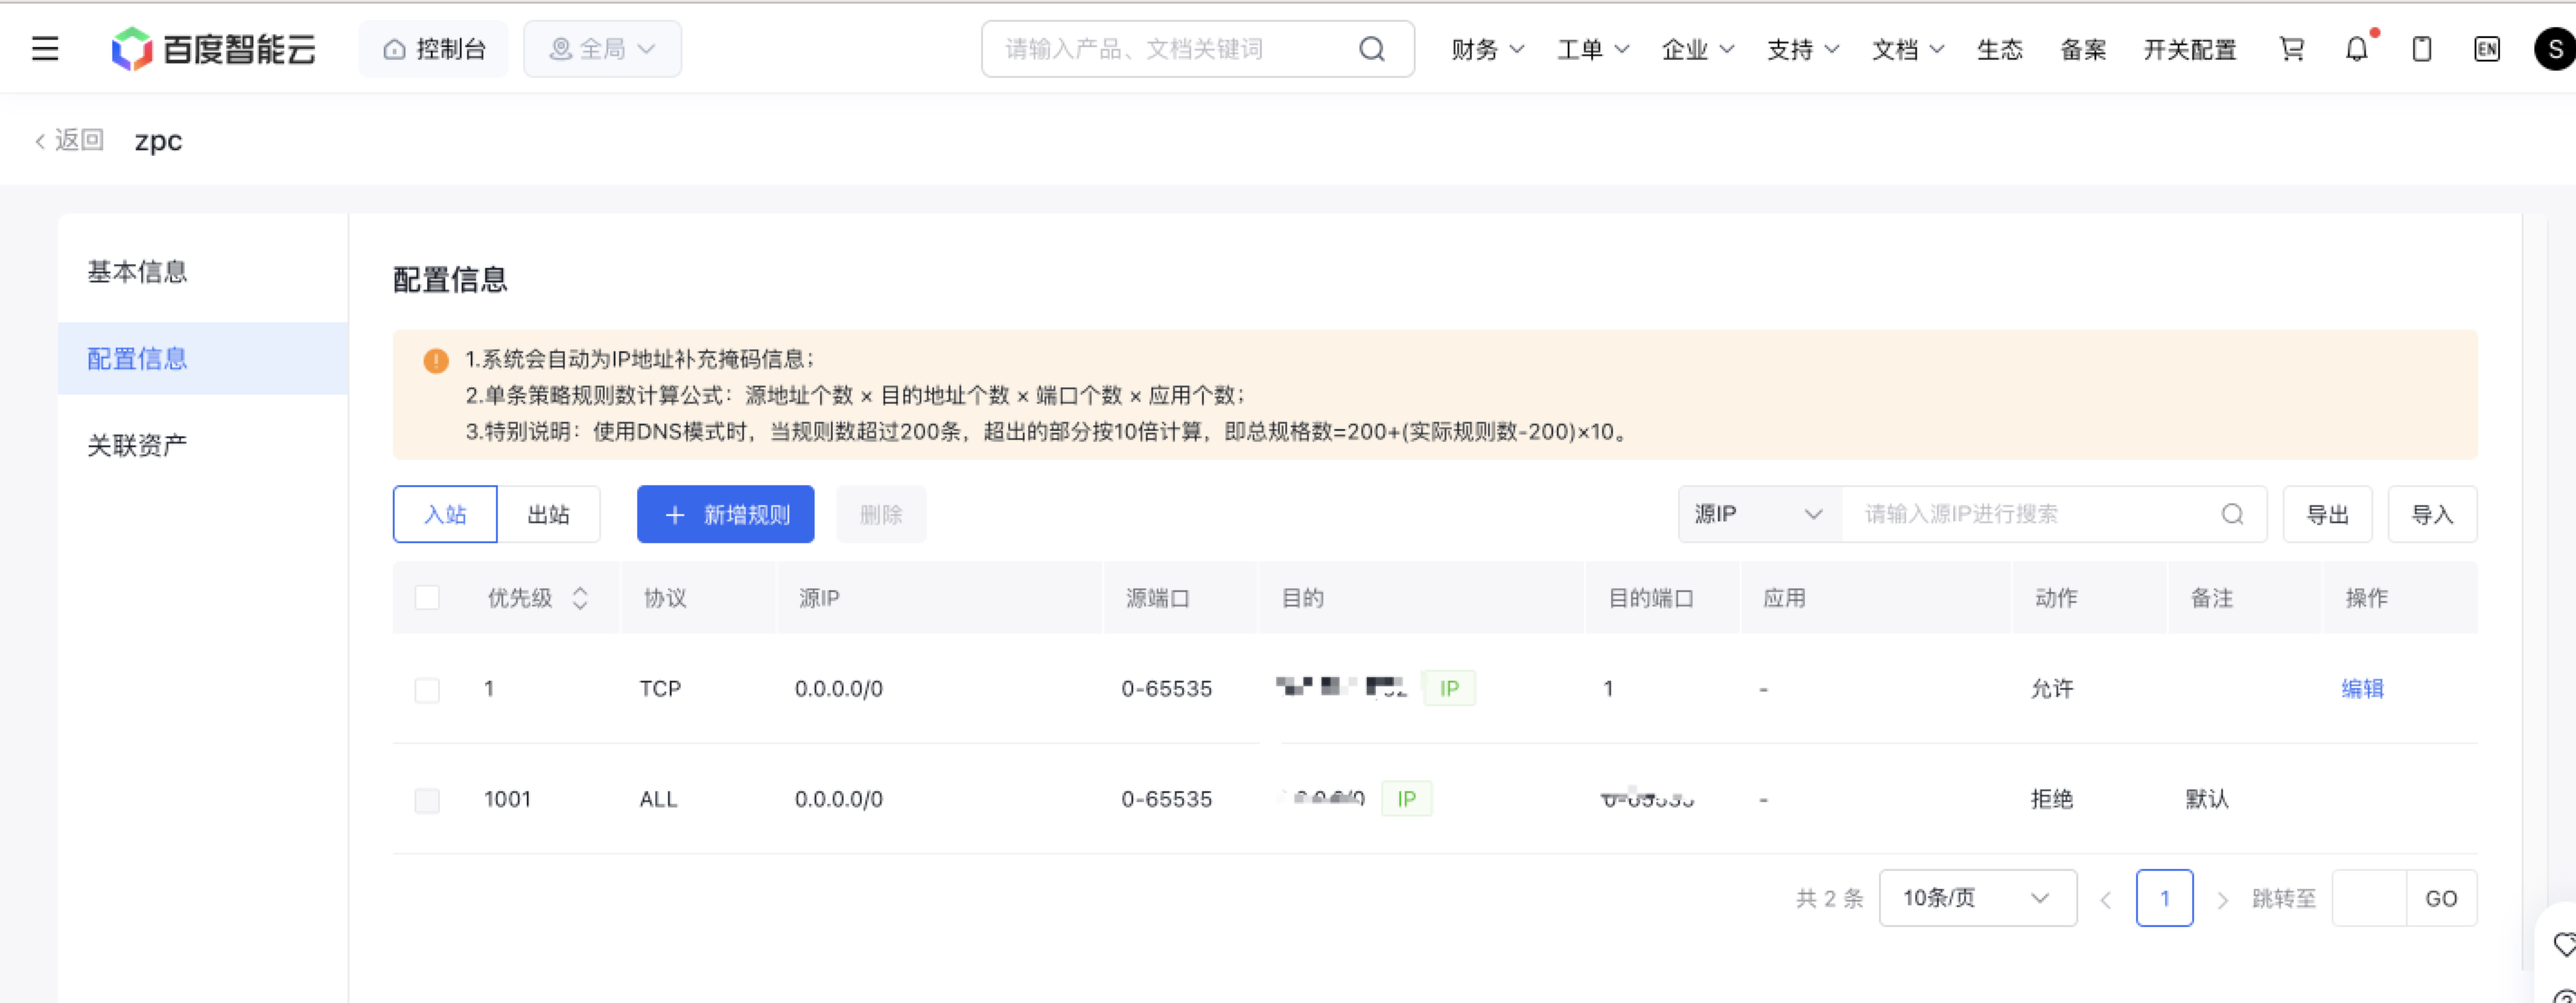
Task: Go to the 备案 page
Action: pyautogui.click(x=2083, y=49)
